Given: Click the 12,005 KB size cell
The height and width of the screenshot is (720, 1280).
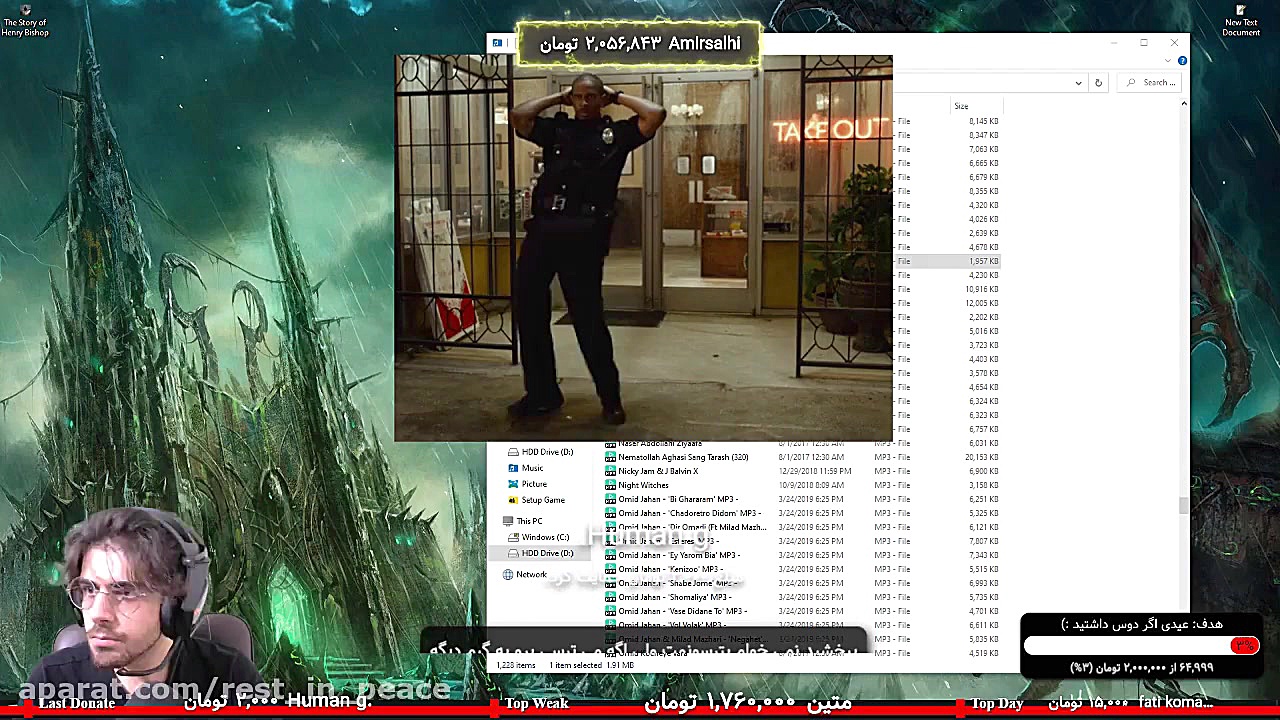Looking at the screenshot, I should click(x=982, y=303).
